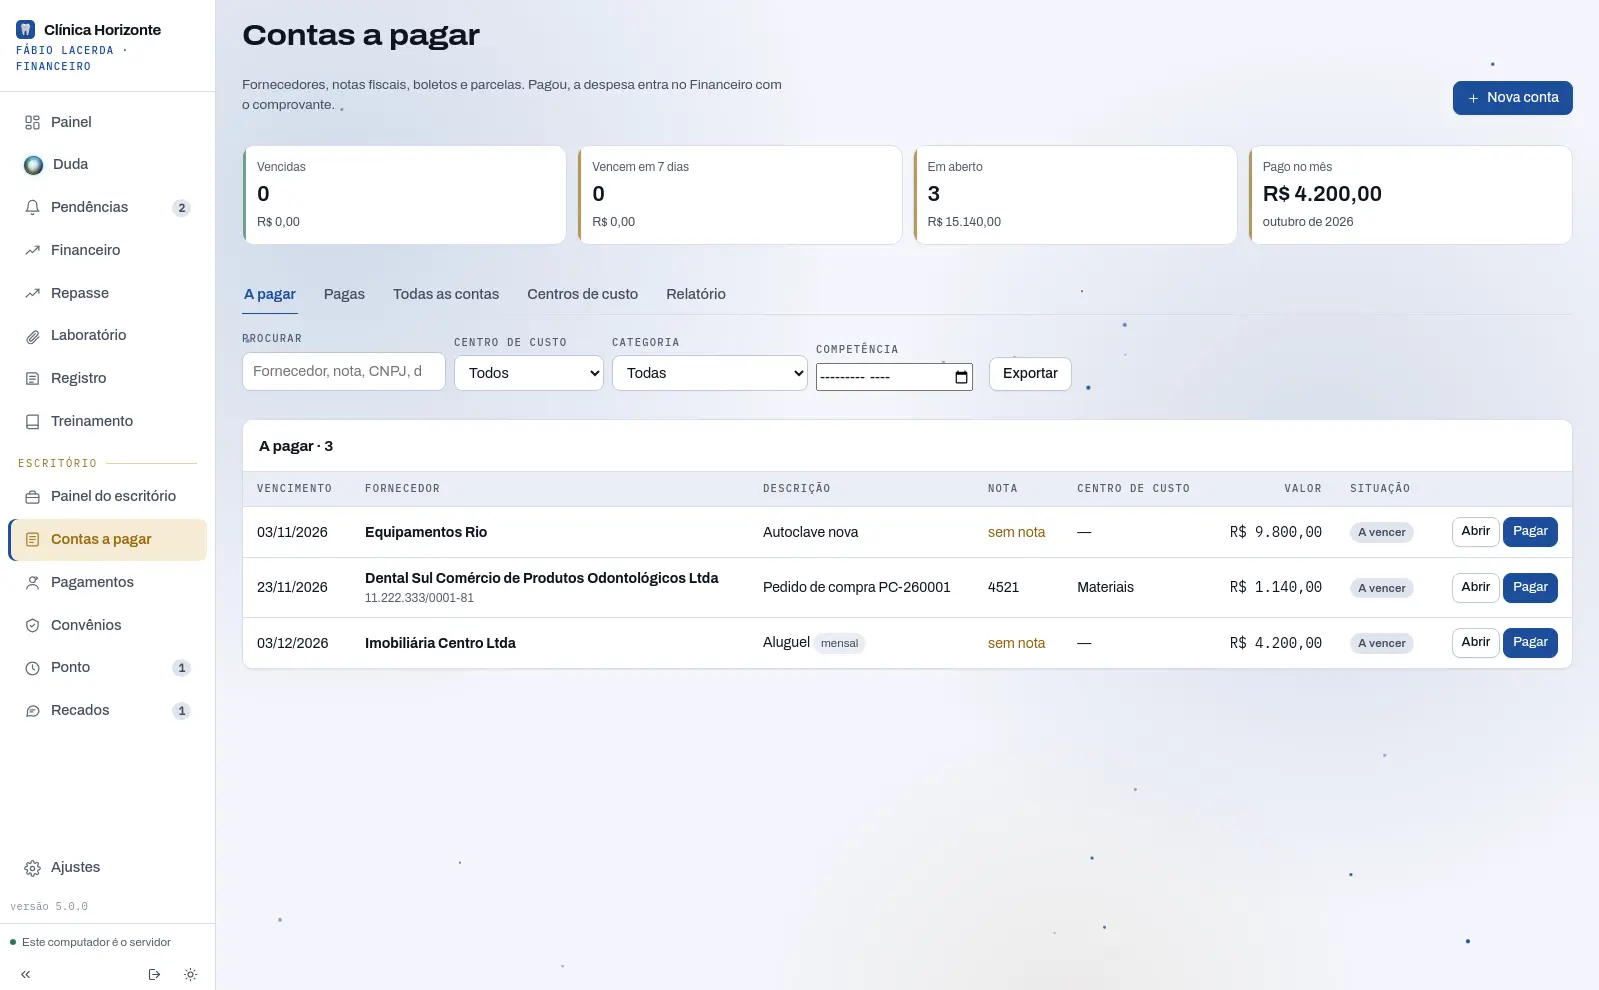Viewport: 1599px width, 990px height.
Task: Click Pagar for Dental Sul Comércio
Action: pyautogui.click(x=1530, y=588)
